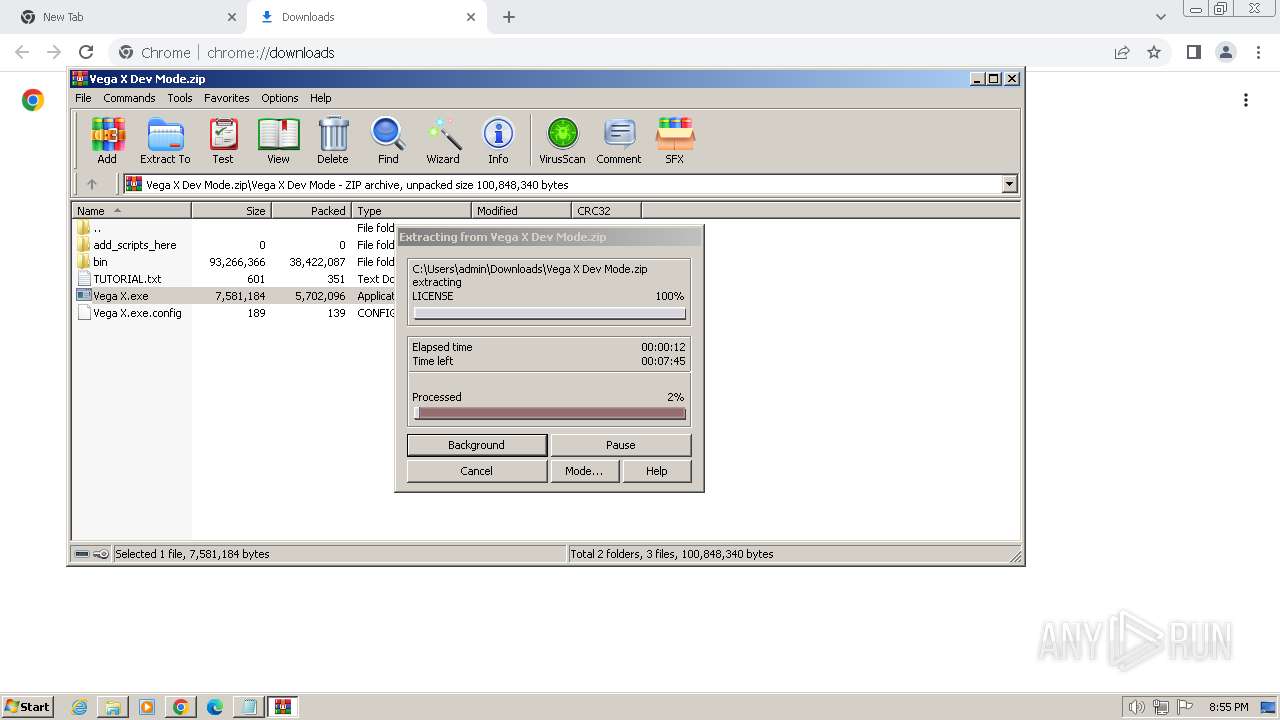Image resolution: width=1280 pixels, height=720 pixels.
Task: Click the Info icon
Action: [x=498, y=140]
